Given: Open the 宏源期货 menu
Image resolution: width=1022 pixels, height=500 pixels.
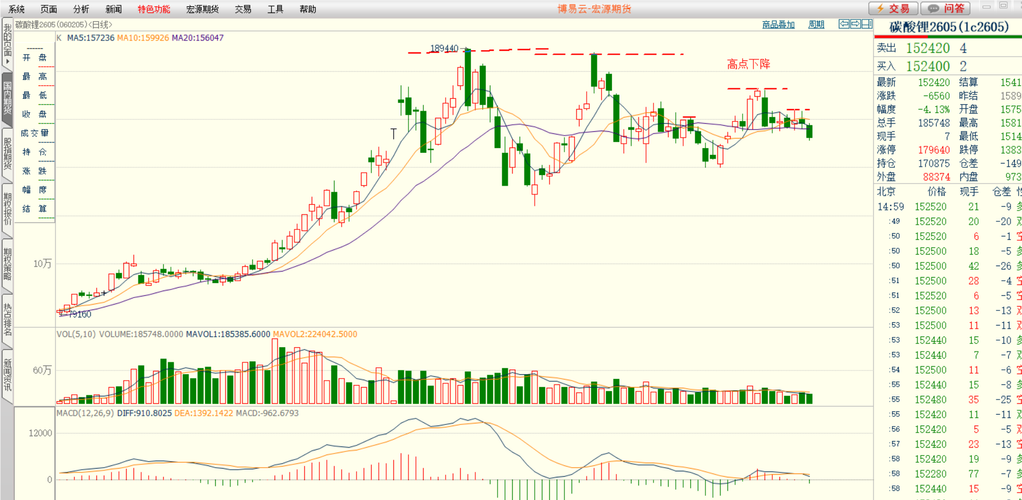Looking at the screenshot, I should pos(203,9).
